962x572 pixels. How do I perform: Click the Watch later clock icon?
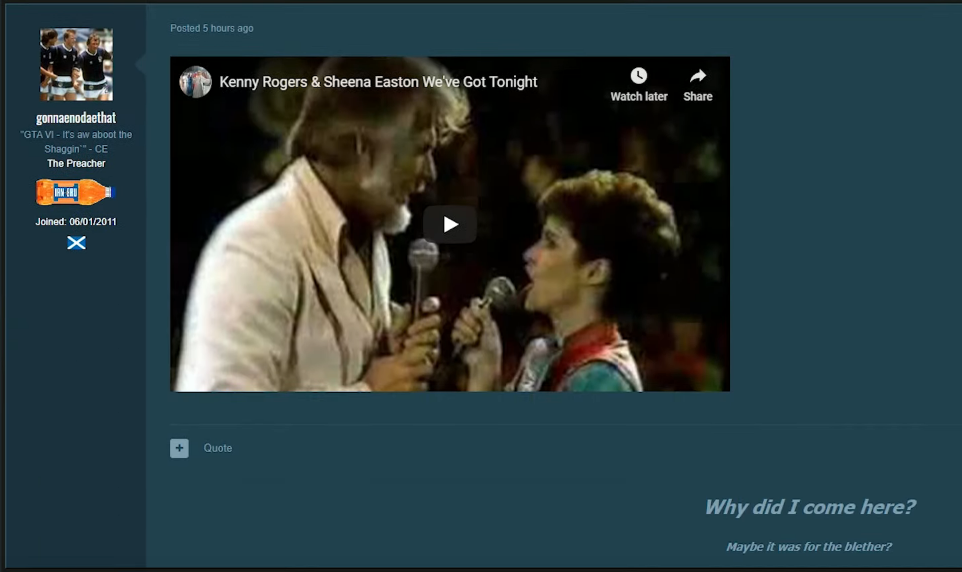(x=639, y=76)
